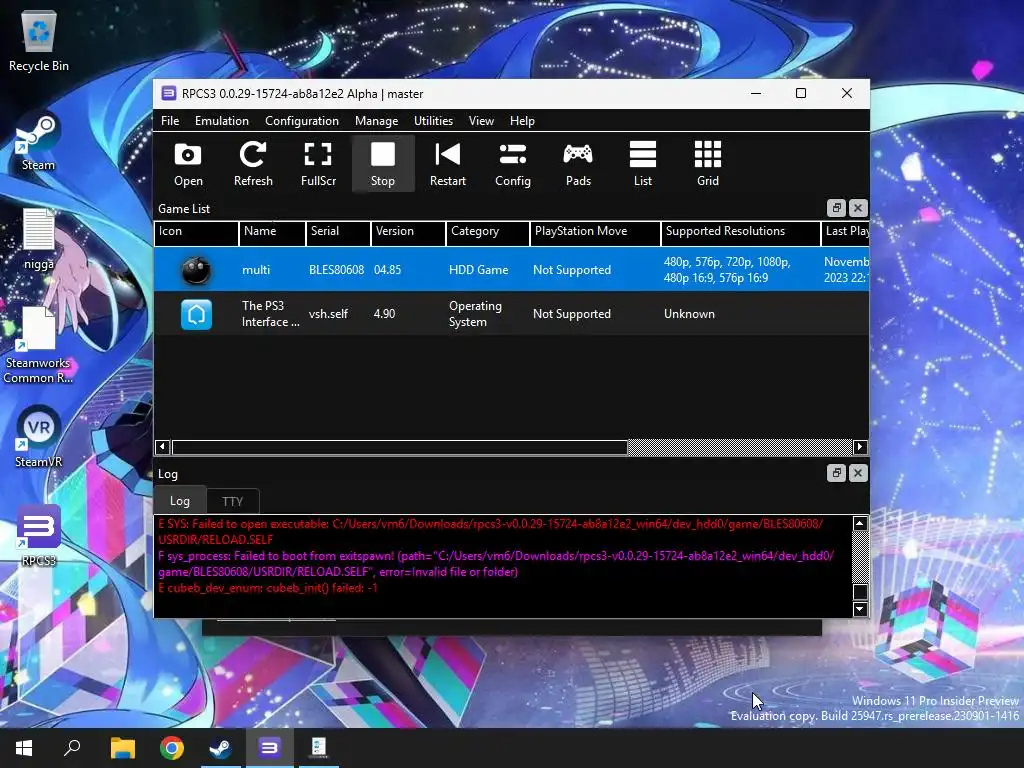Image resolution: width=1024 pixels, height=768 pixels.
Task: Select the multi game icon
Action: pyautogui.click(x=196, y=270)
